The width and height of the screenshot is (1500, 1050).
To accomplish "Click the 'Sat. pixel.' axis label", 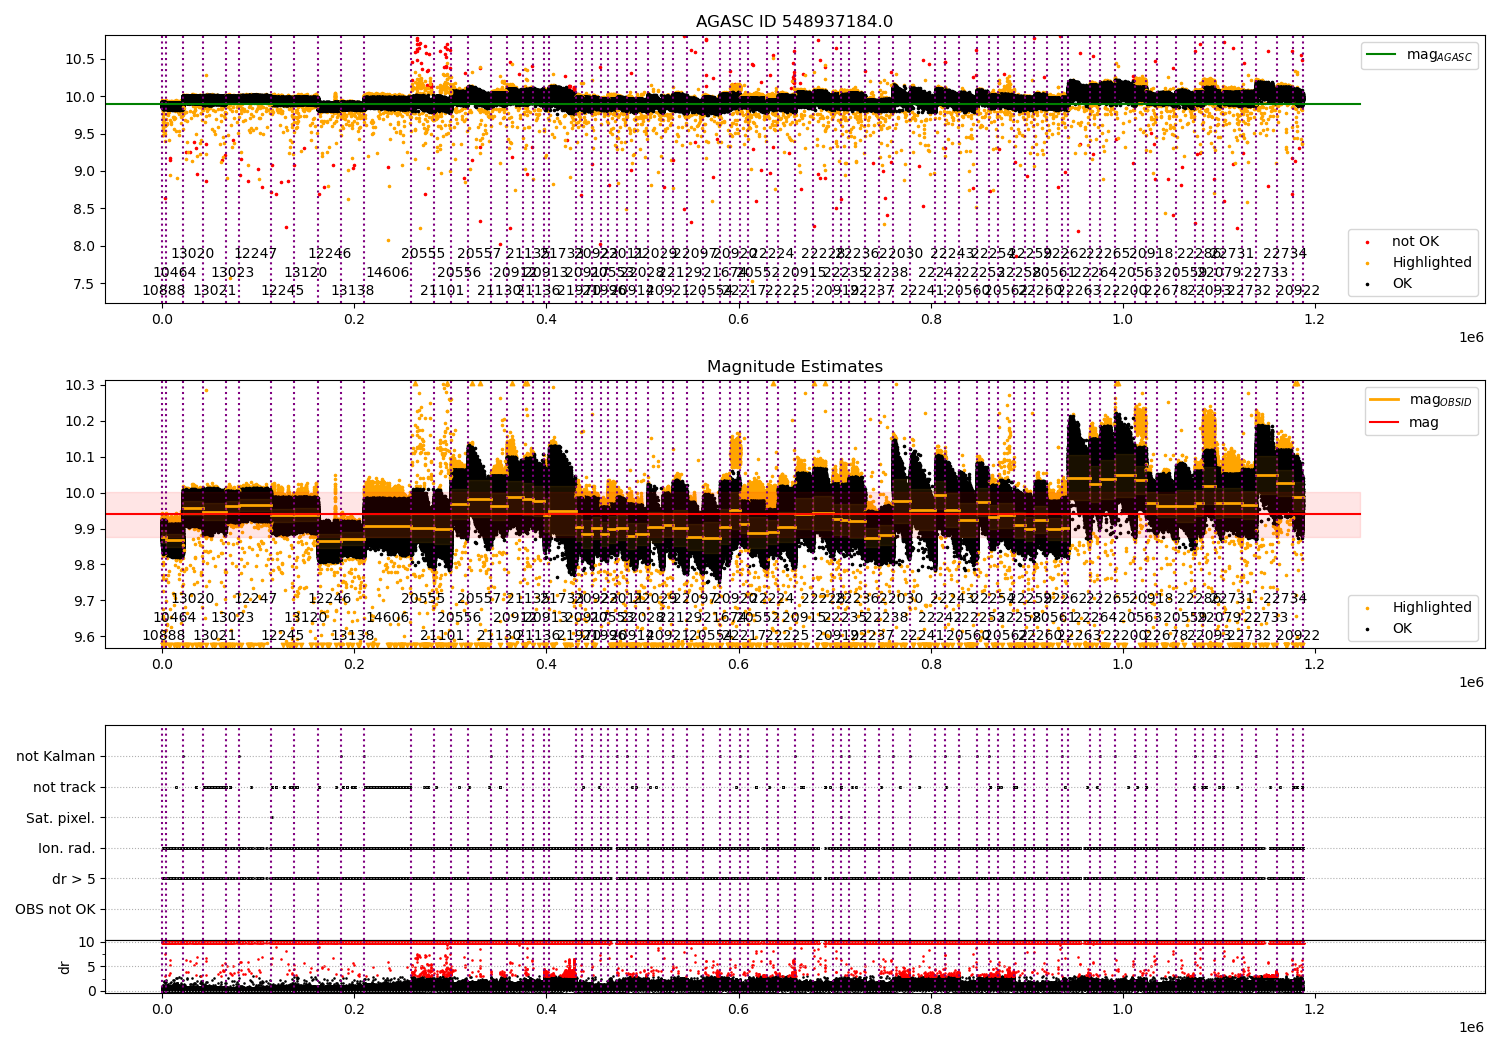I will click(x=61, y=818).
